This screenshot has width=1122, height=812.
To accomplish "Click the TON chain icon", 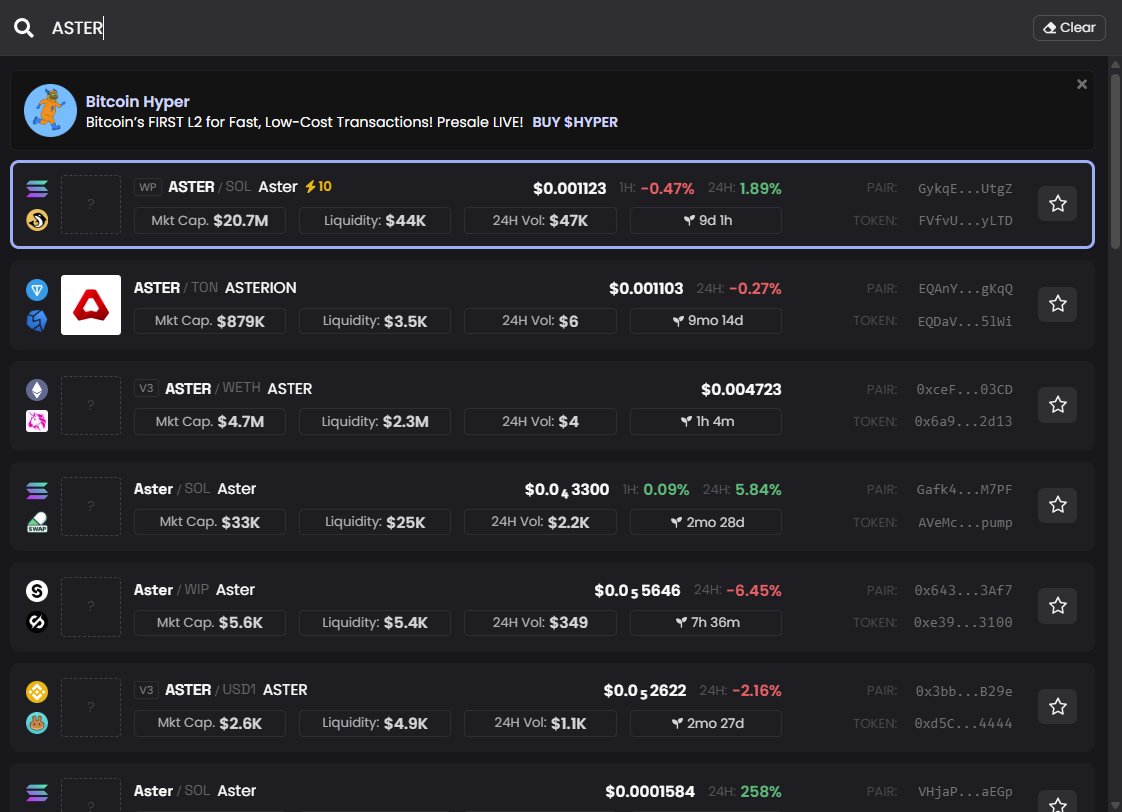I will [37, 289].
